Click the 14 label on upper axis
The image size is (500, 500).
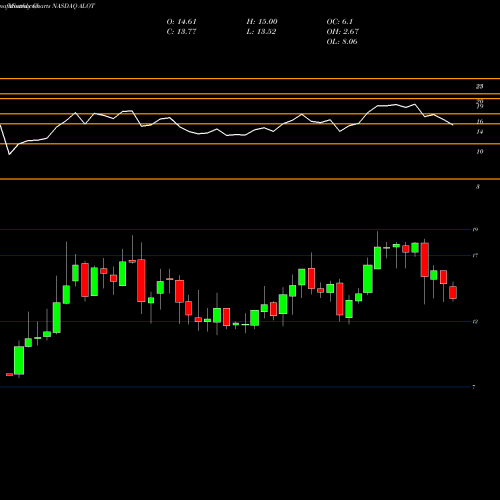479,132
